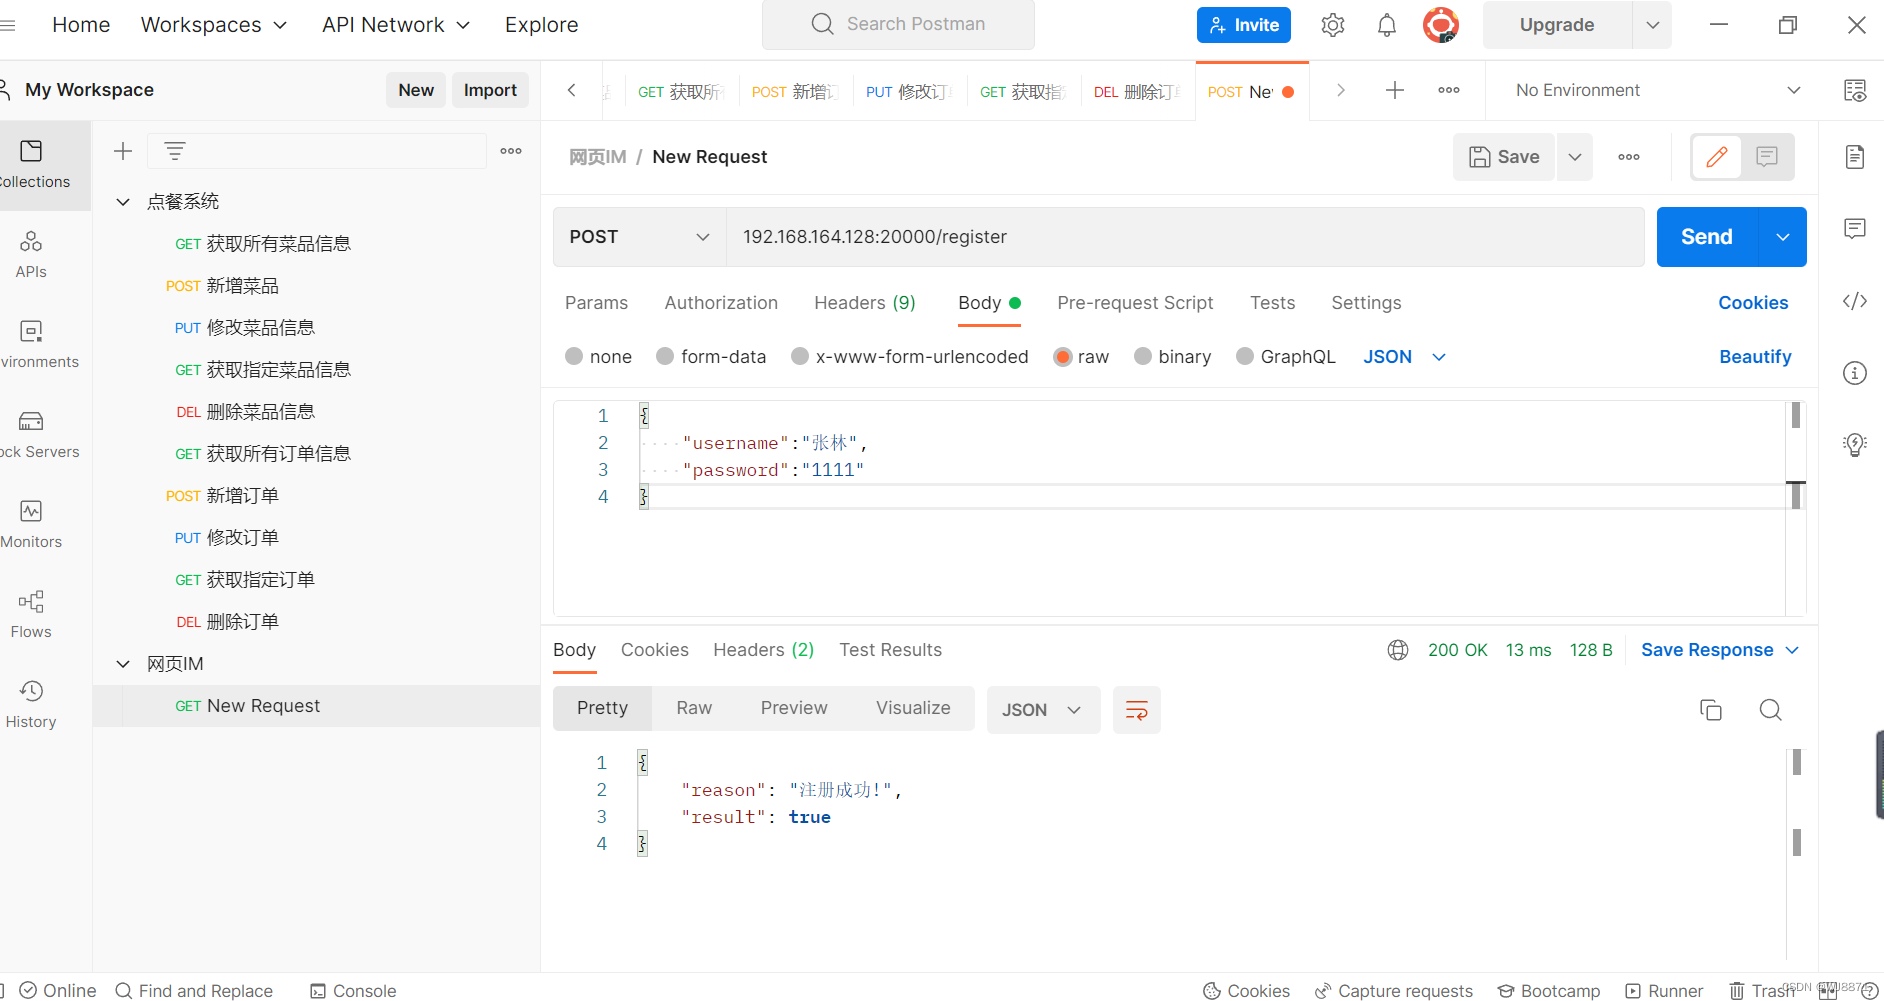Screen dimensions: 1884x1001
Task: Open request info pane
Action: 1855,373
